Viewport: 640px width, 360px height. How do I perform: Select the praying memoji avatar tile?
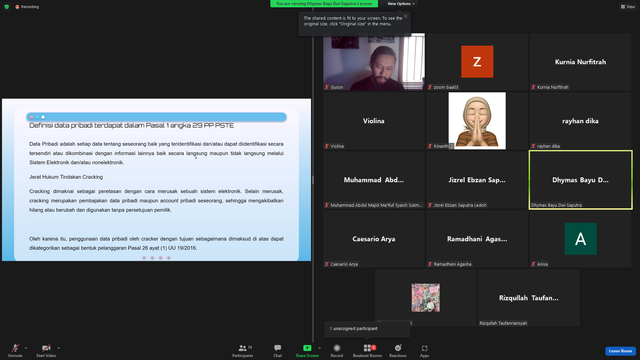(x=477, y=121)
